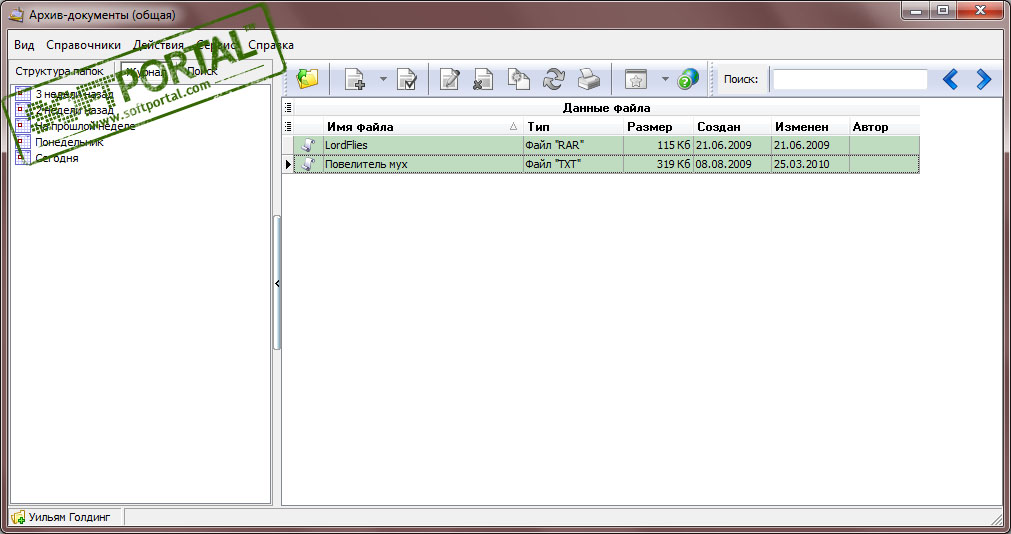Click the copy documents icon

click(518, 79)
